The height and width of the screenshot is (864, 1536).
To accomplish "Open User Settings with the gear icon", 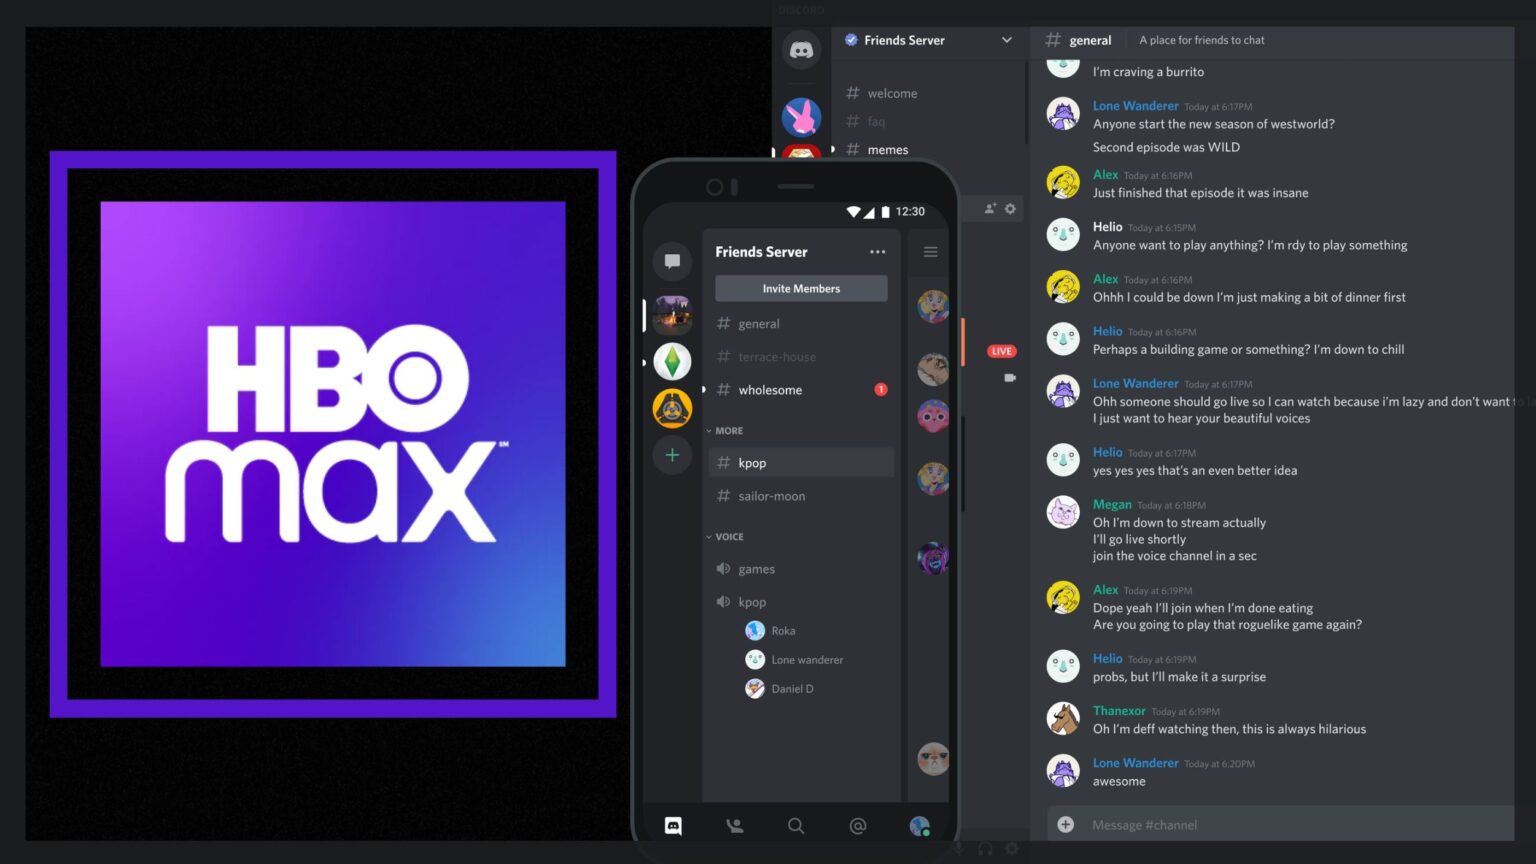I will 1011,847.
